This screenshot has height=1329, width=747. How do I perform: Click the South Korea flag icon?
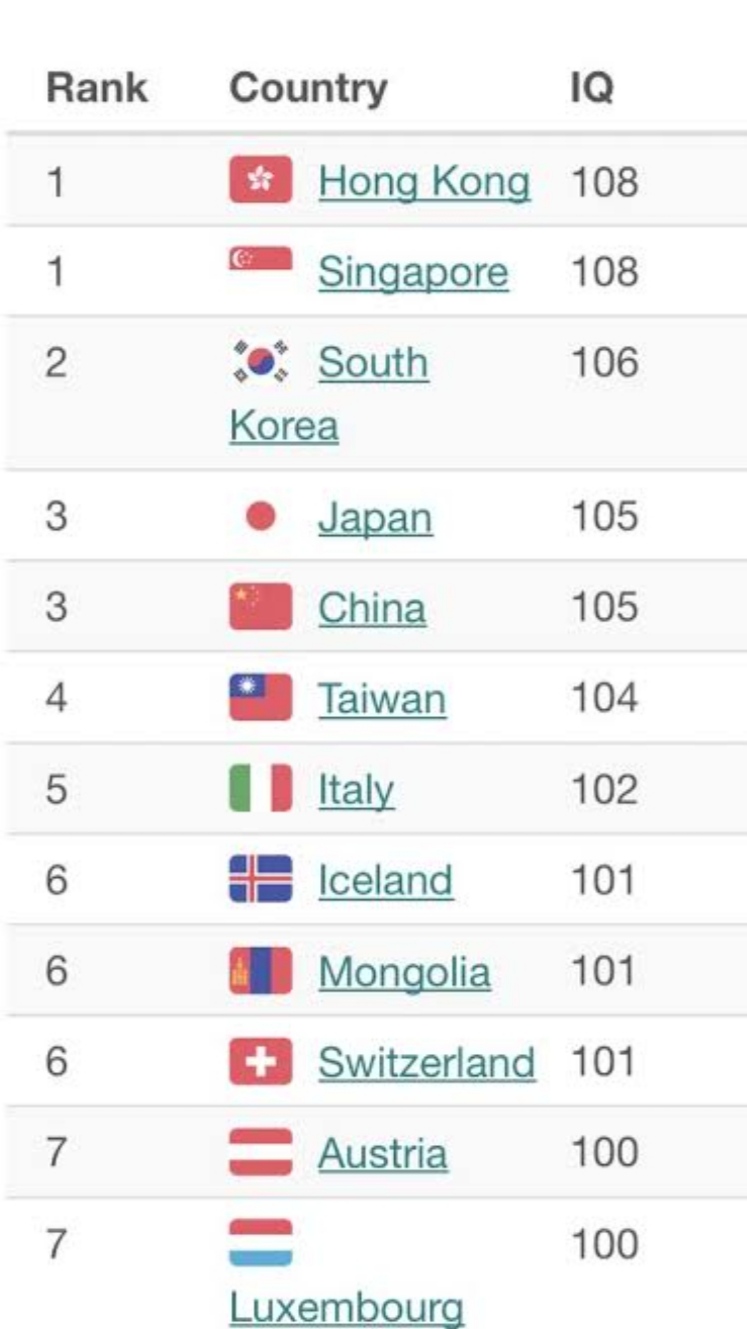click(261, 362)
